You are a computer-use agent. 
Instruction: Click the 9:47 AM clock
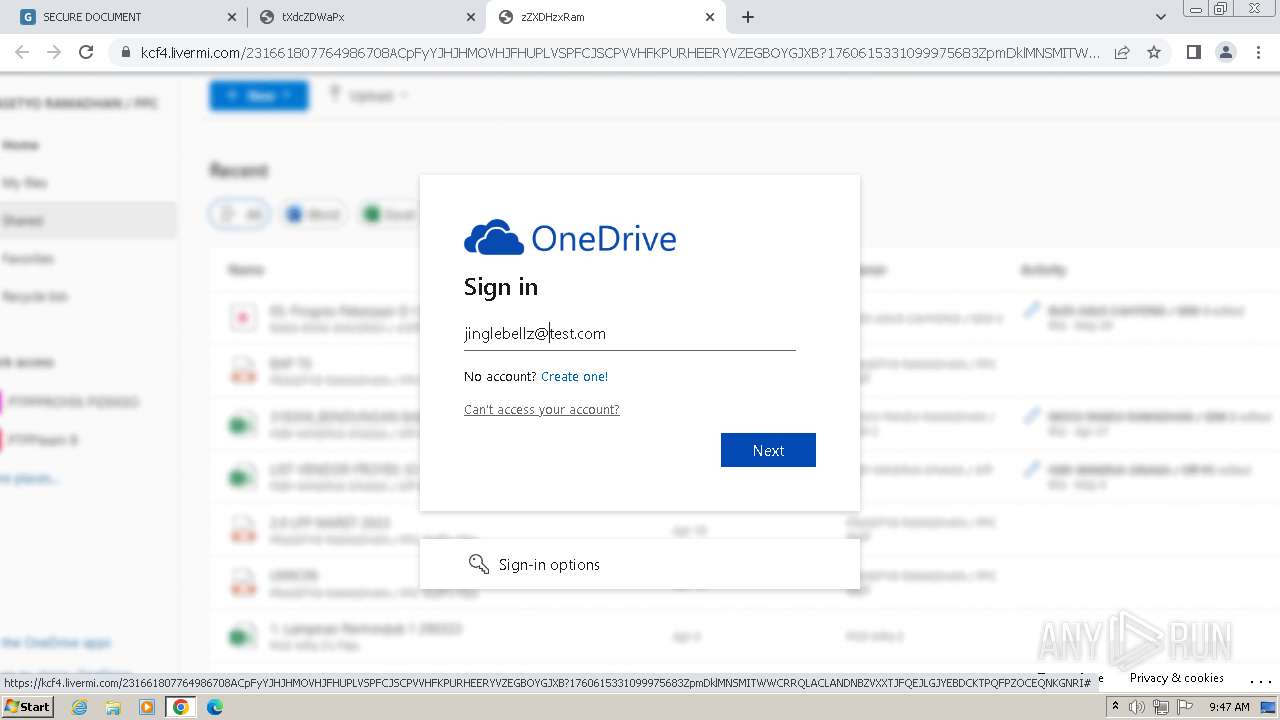point(1229,707)
